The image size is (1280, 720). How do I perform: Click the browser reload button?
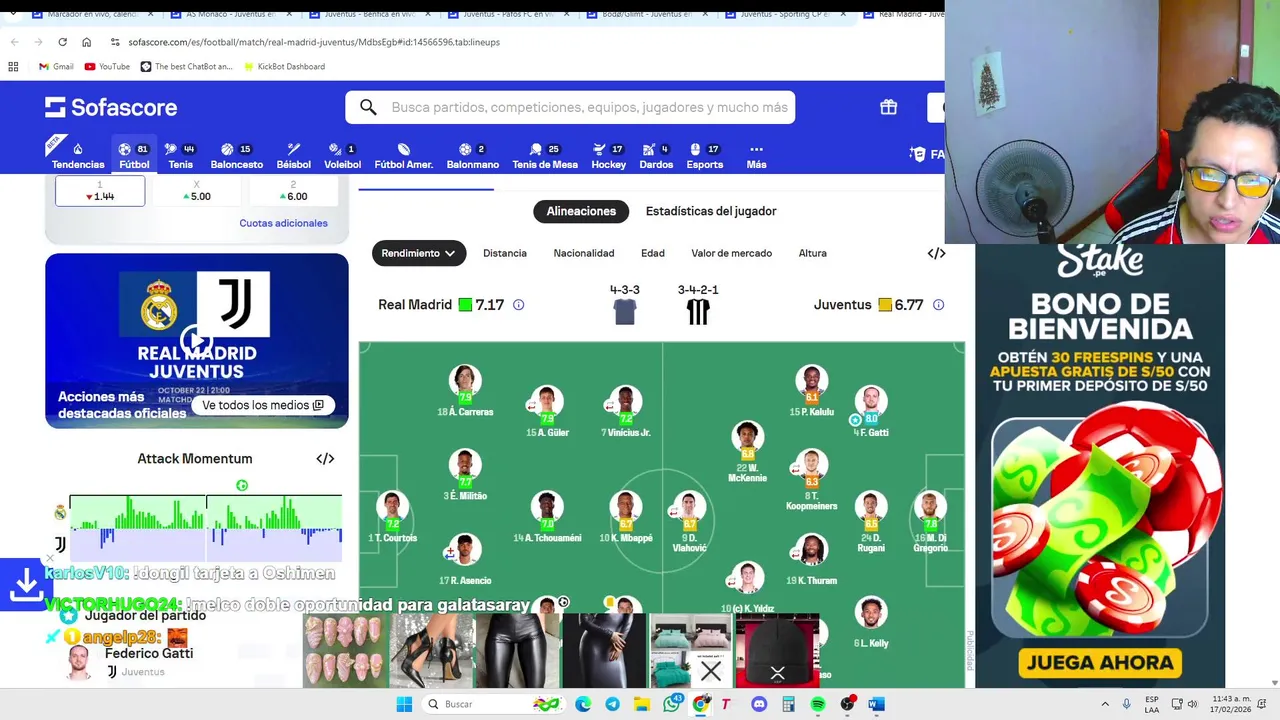click(x=62, y=42)
